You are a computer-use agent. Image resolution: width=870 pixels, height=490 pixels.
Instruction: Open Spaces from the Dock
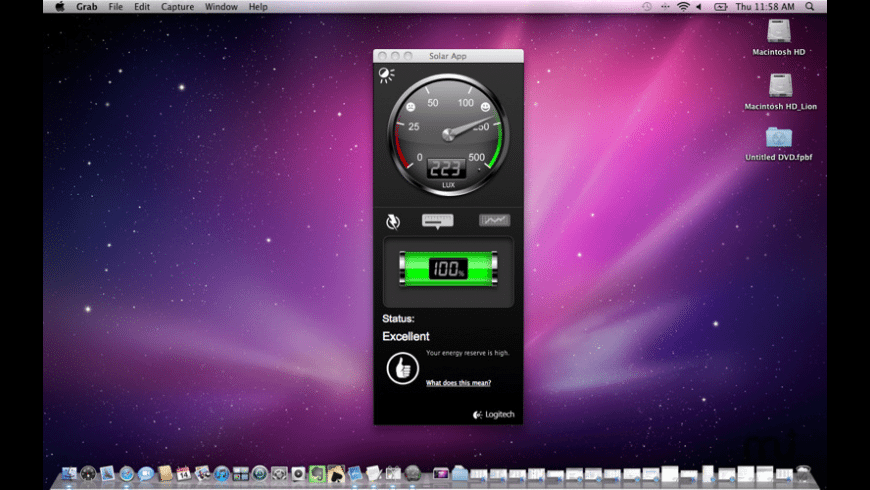[240, 473]
